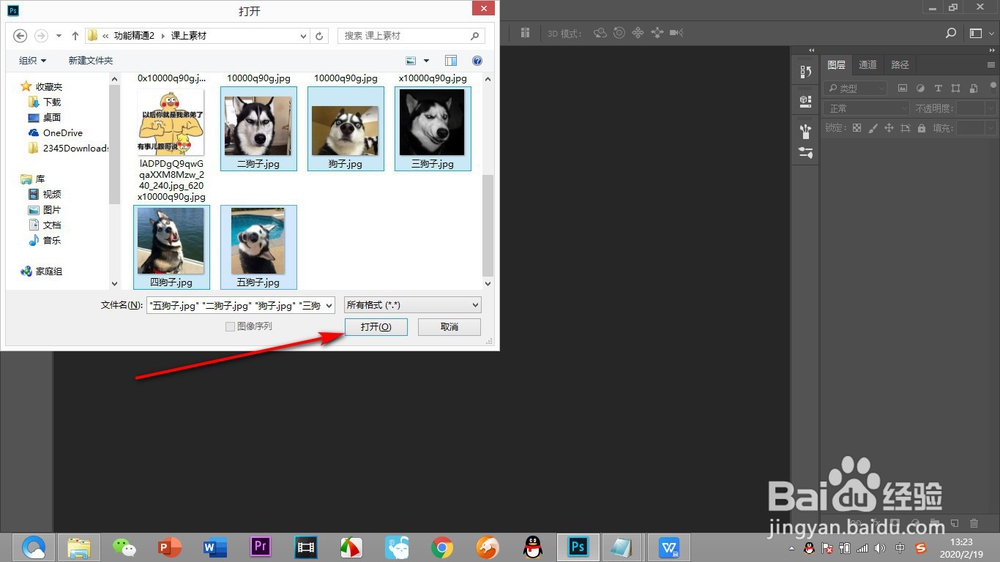Image resolution: width=1000 pixels, height=562 pixels.
Task: Open the 所有格式 file type dropdown
Action: pyautogui.click(x=412, y=305)
